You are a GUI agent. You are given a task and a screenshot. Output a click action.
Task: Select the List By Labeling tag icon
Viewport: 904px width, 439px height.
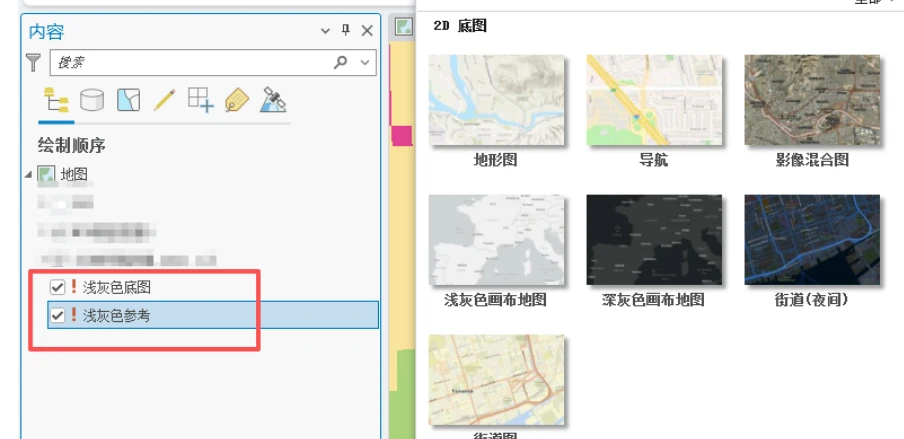point(237,100)
